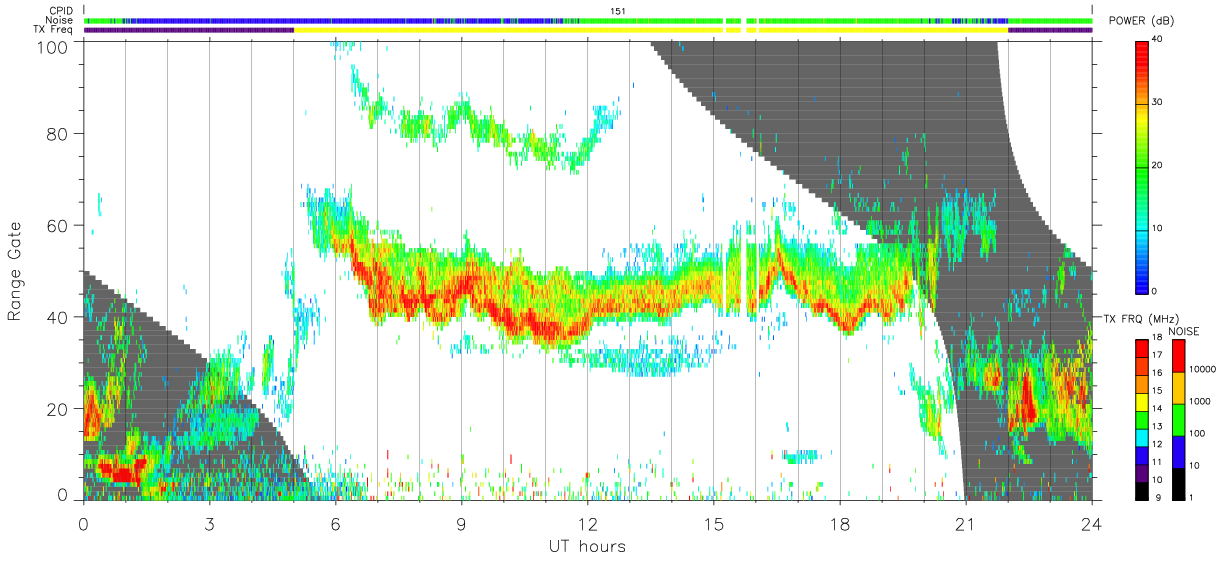This screenshot has height=567, width=1228.
Task: Select the TX Freq row label above the plot
Action: coord(53,29)
